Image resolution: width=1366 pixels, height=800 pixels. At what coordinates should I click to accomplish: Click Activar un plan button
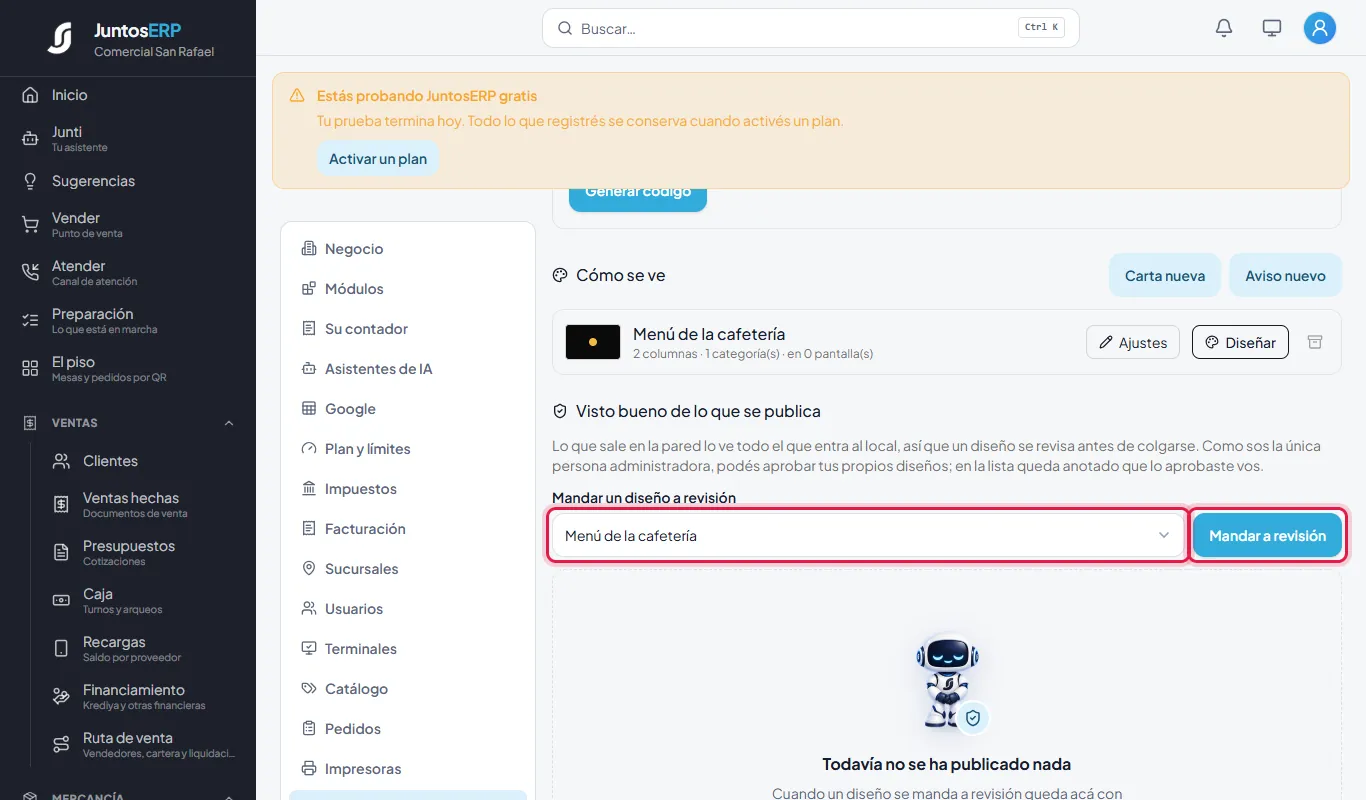click(x=378, y=159)
